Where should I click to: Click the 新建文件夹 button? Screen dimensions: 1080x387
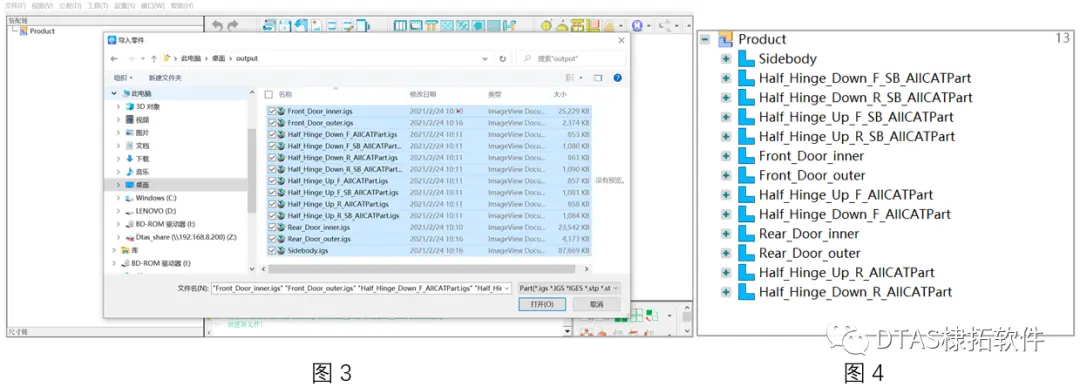coord(165,78)
